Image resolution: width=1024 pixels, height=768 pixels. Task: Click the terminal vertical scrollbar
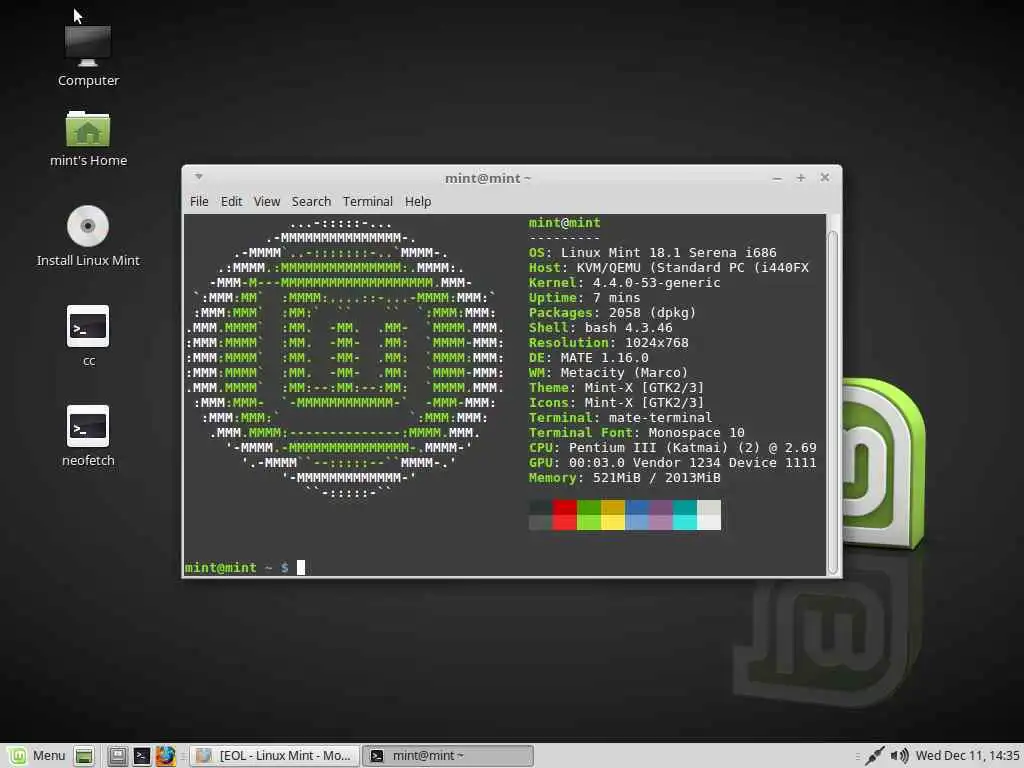[833, 402]
